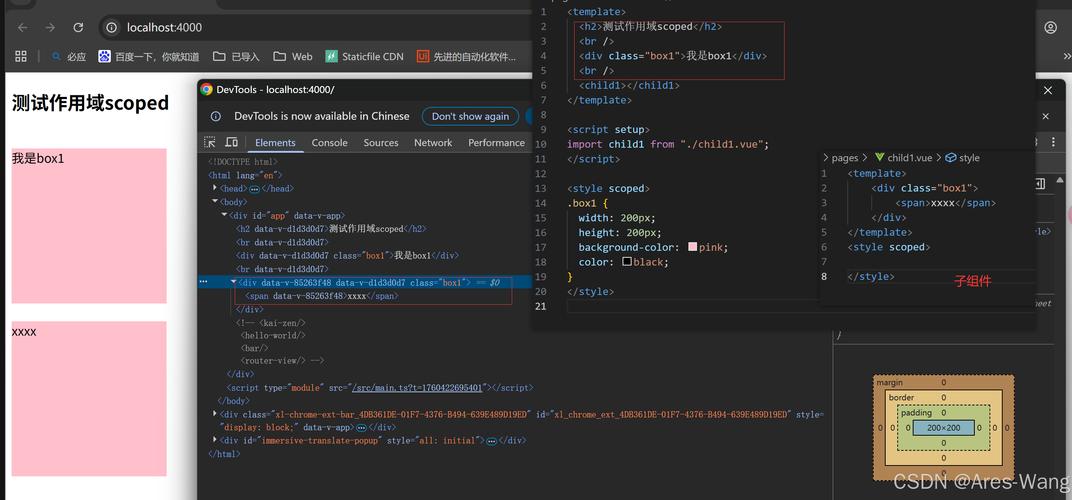Activate the DevTools inspect element picker
Viewport: 1072px width, 500px height.
[x=210, y=142]
